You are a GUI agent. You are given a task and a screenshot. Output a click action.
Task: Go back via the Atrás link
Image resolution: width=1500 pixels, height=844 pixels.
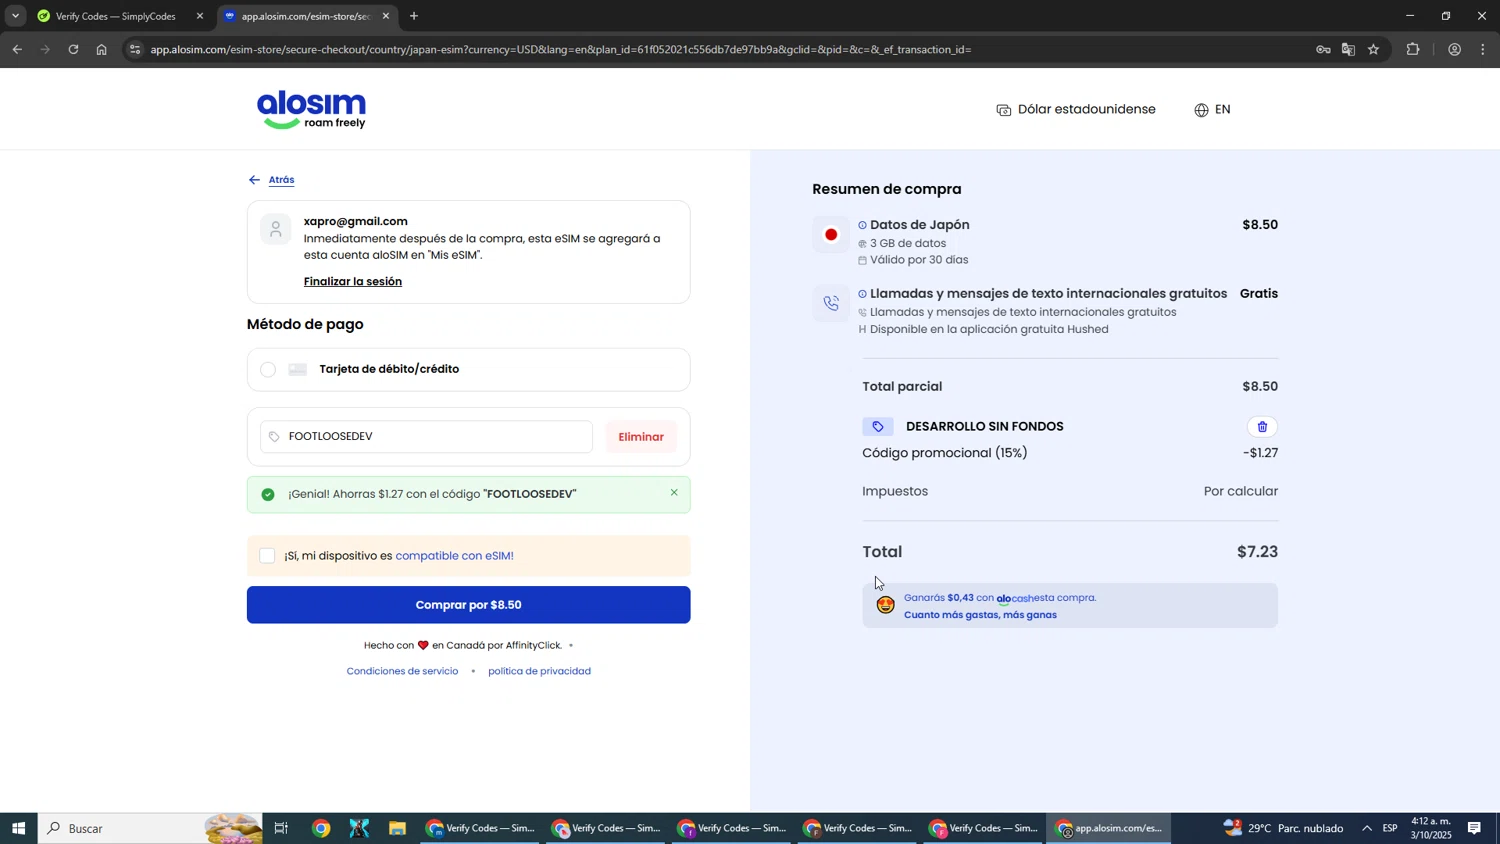pos(281,180)
